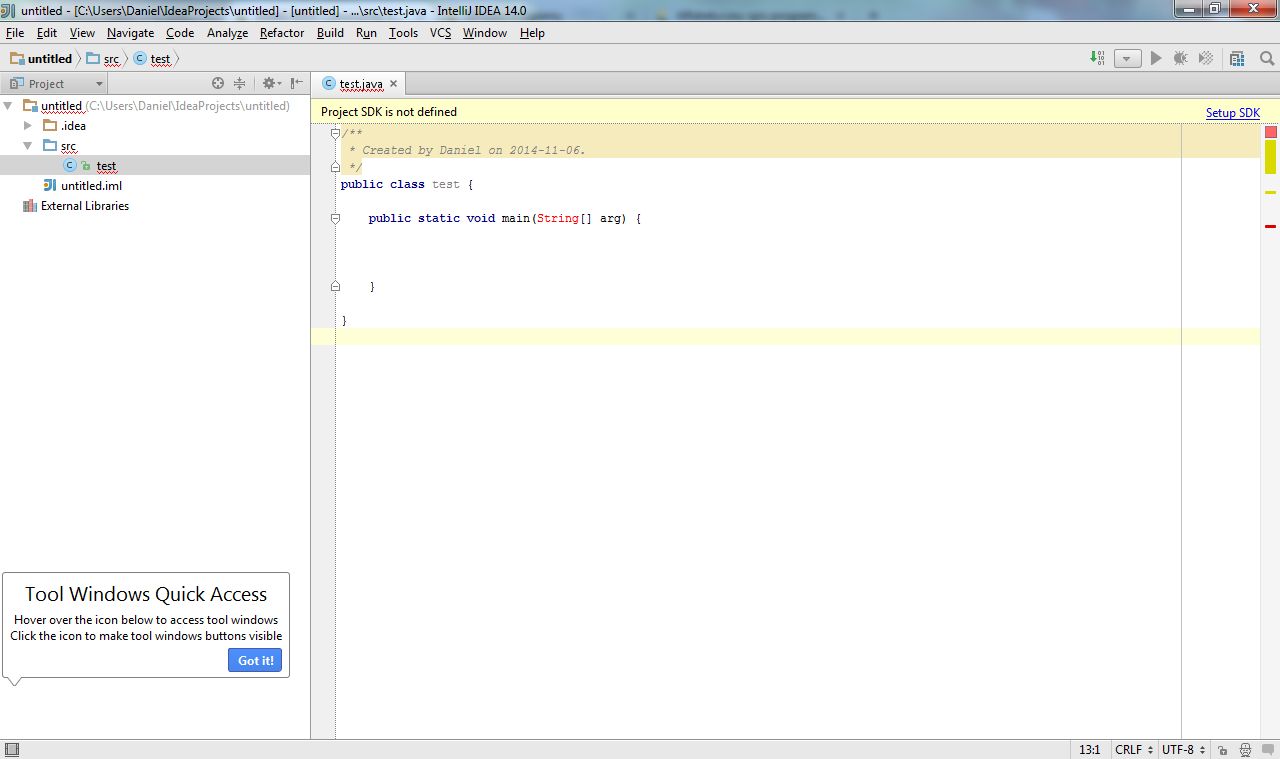Collapse the src folder in the project tree
1280x759 pixels.
click(x=29, y=145)
